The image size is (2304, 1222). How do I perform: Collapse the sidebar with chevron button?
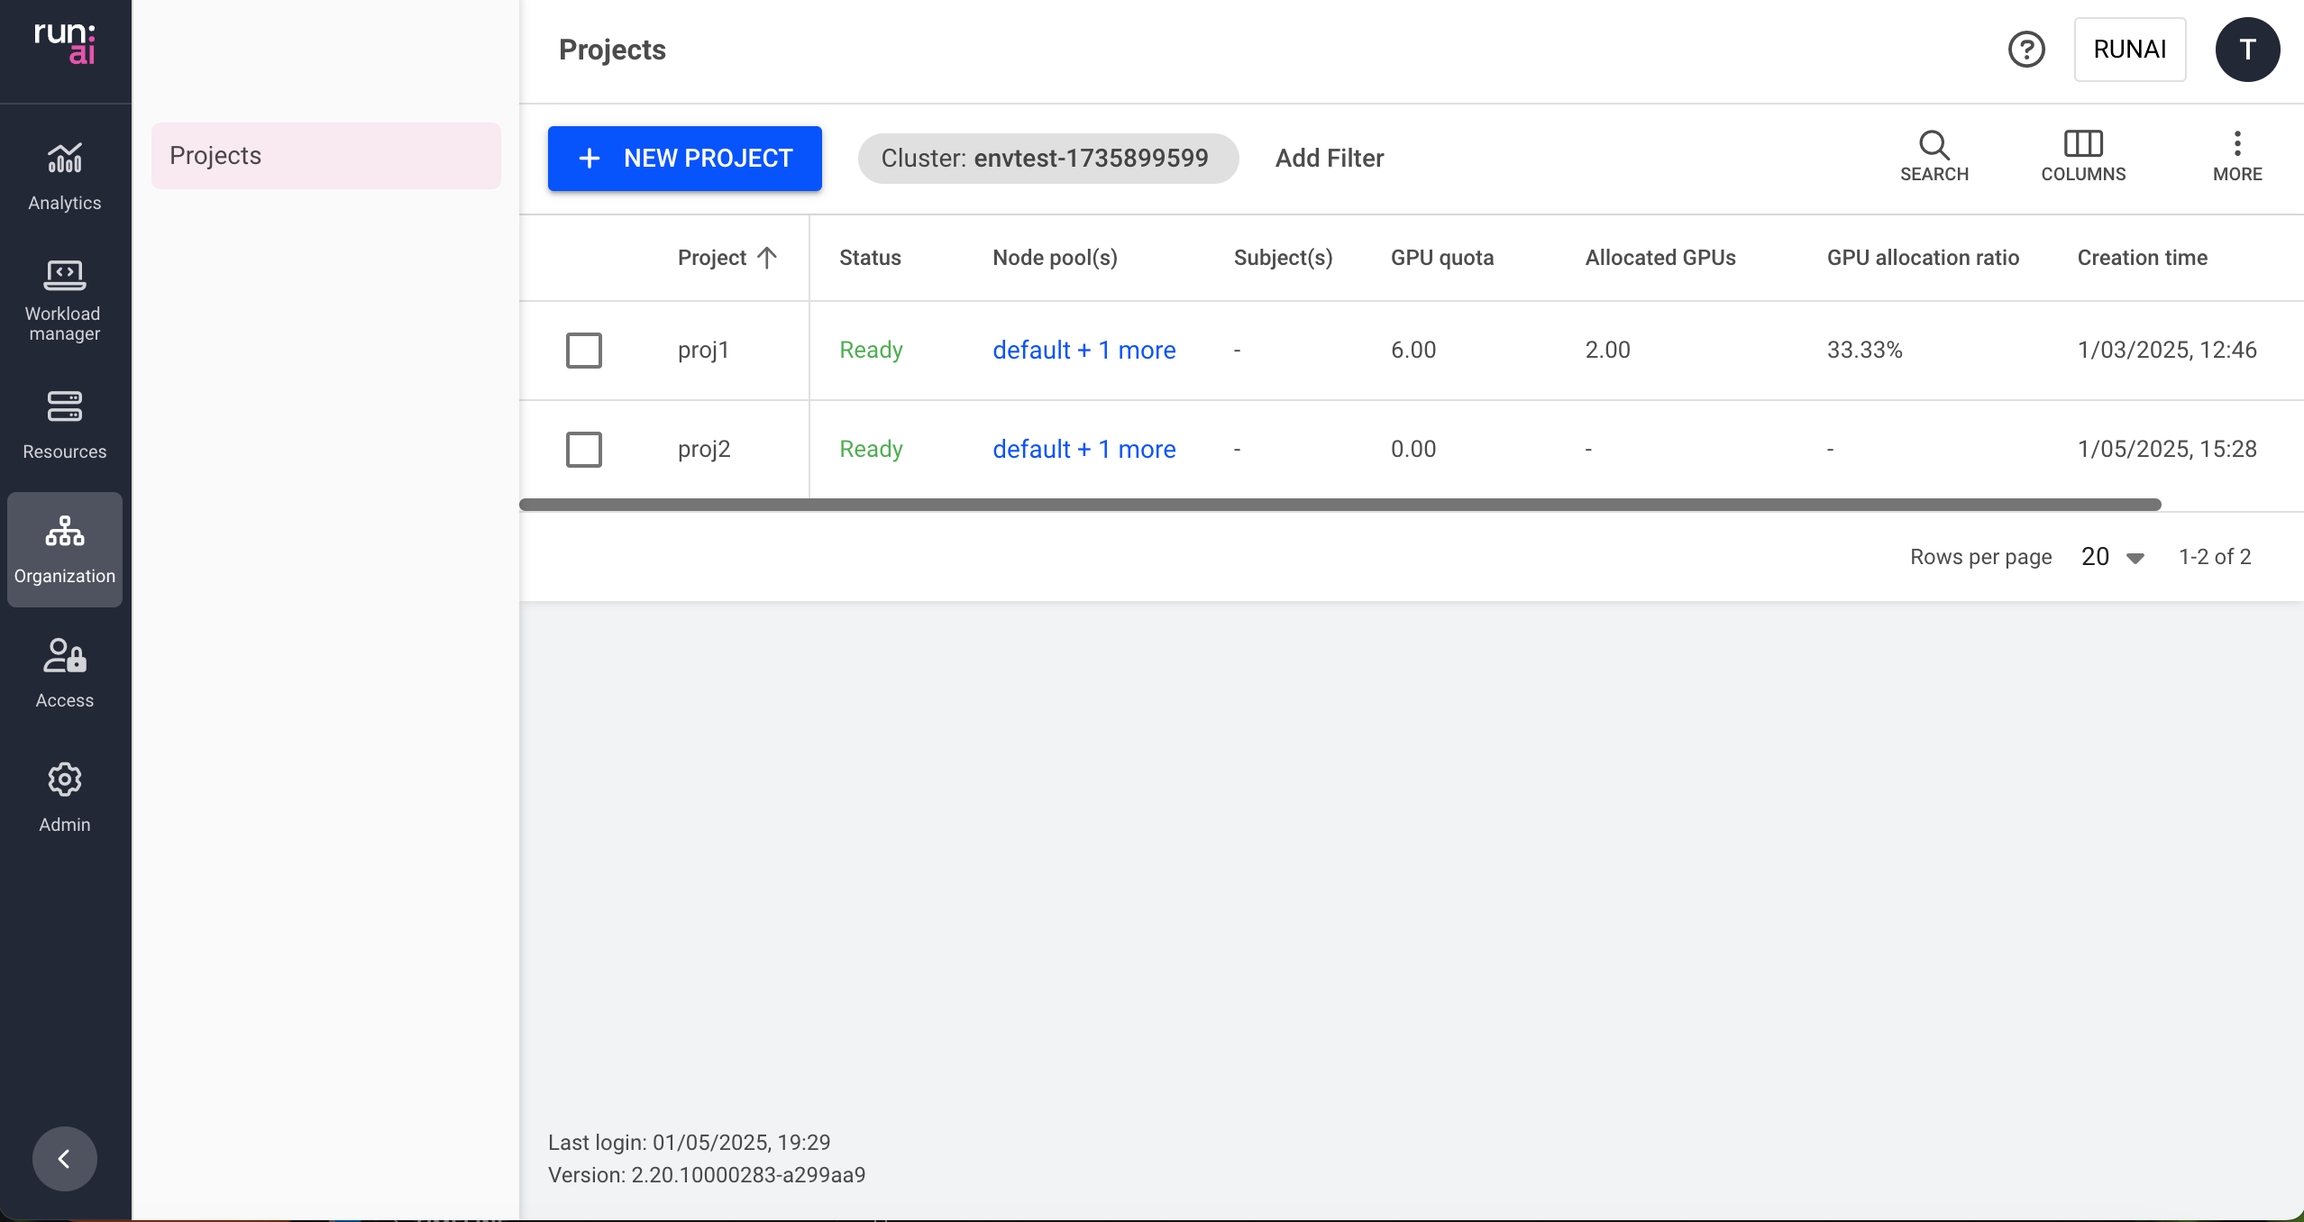tap(64, 1158)
